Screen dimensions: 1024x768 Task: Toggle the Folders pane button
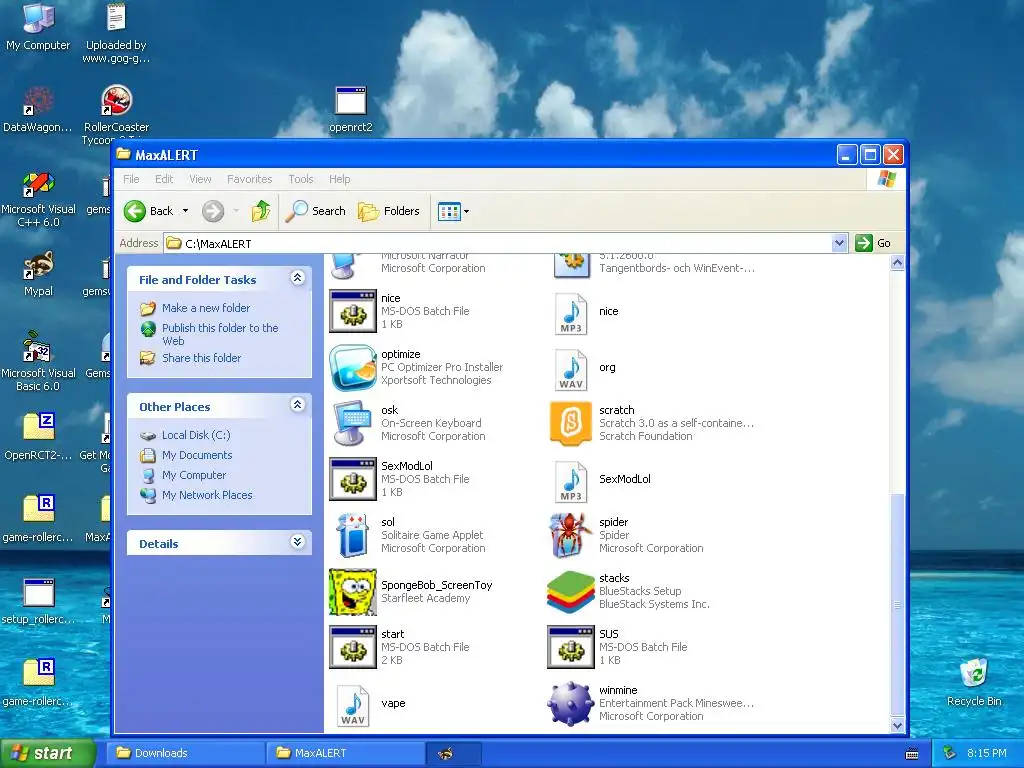(389, 211)
